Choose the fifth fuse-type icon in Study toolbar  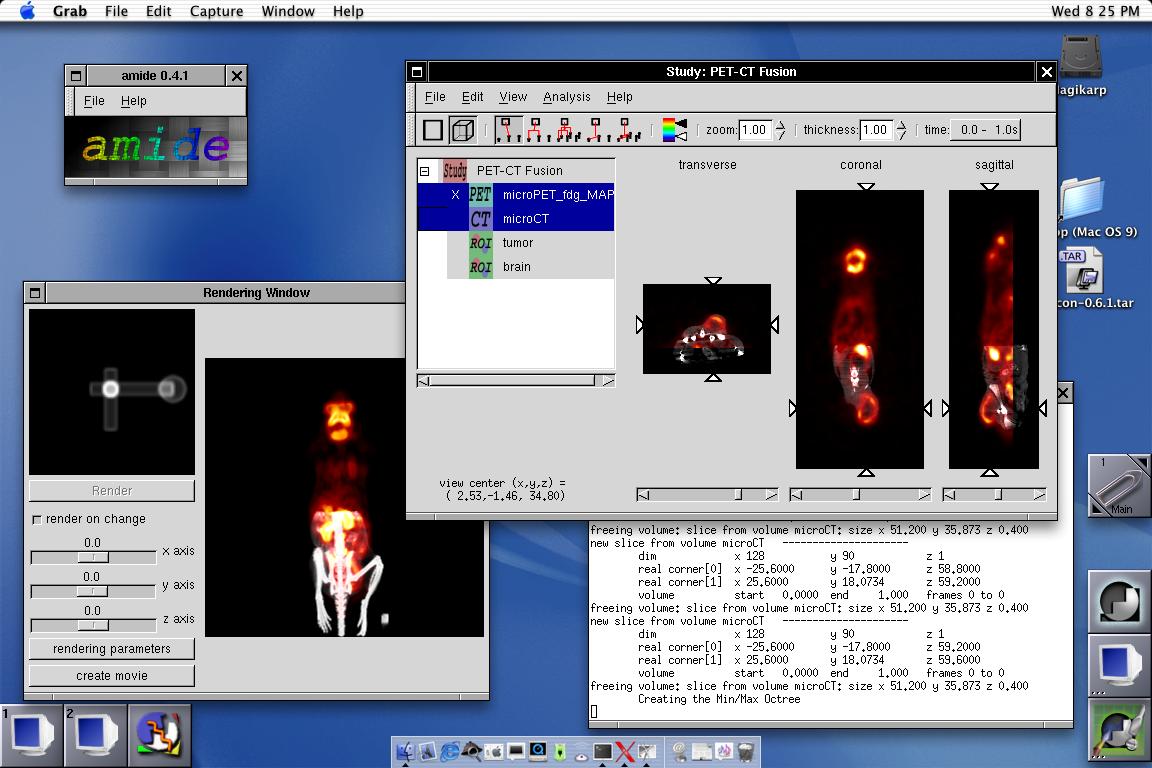pos(626,129)
